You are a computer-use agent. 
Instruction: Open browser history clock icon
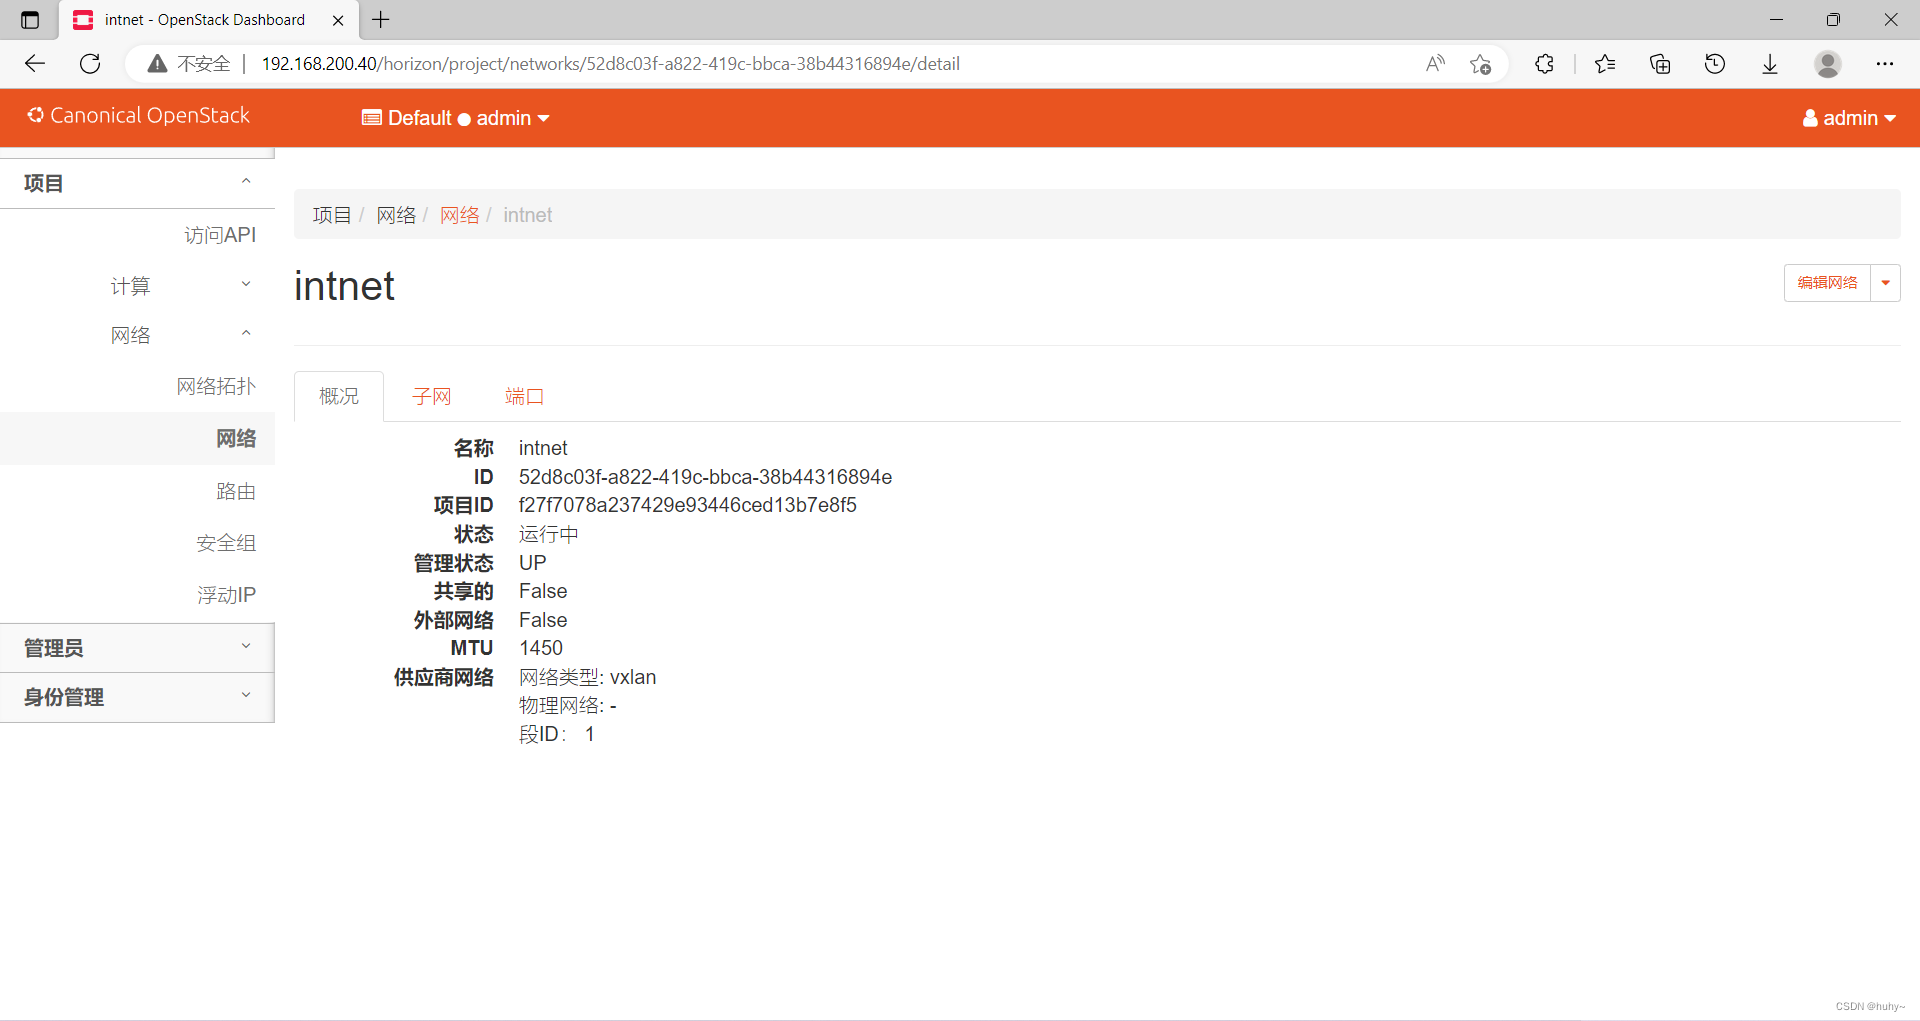click(x=1715, y=64)
